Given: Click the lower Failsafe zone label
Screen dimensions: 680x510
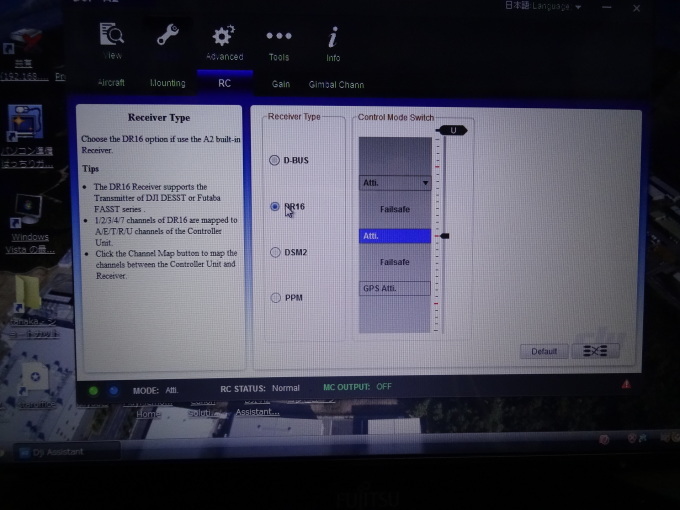Looking at the screenshot, I should [395, 262].
